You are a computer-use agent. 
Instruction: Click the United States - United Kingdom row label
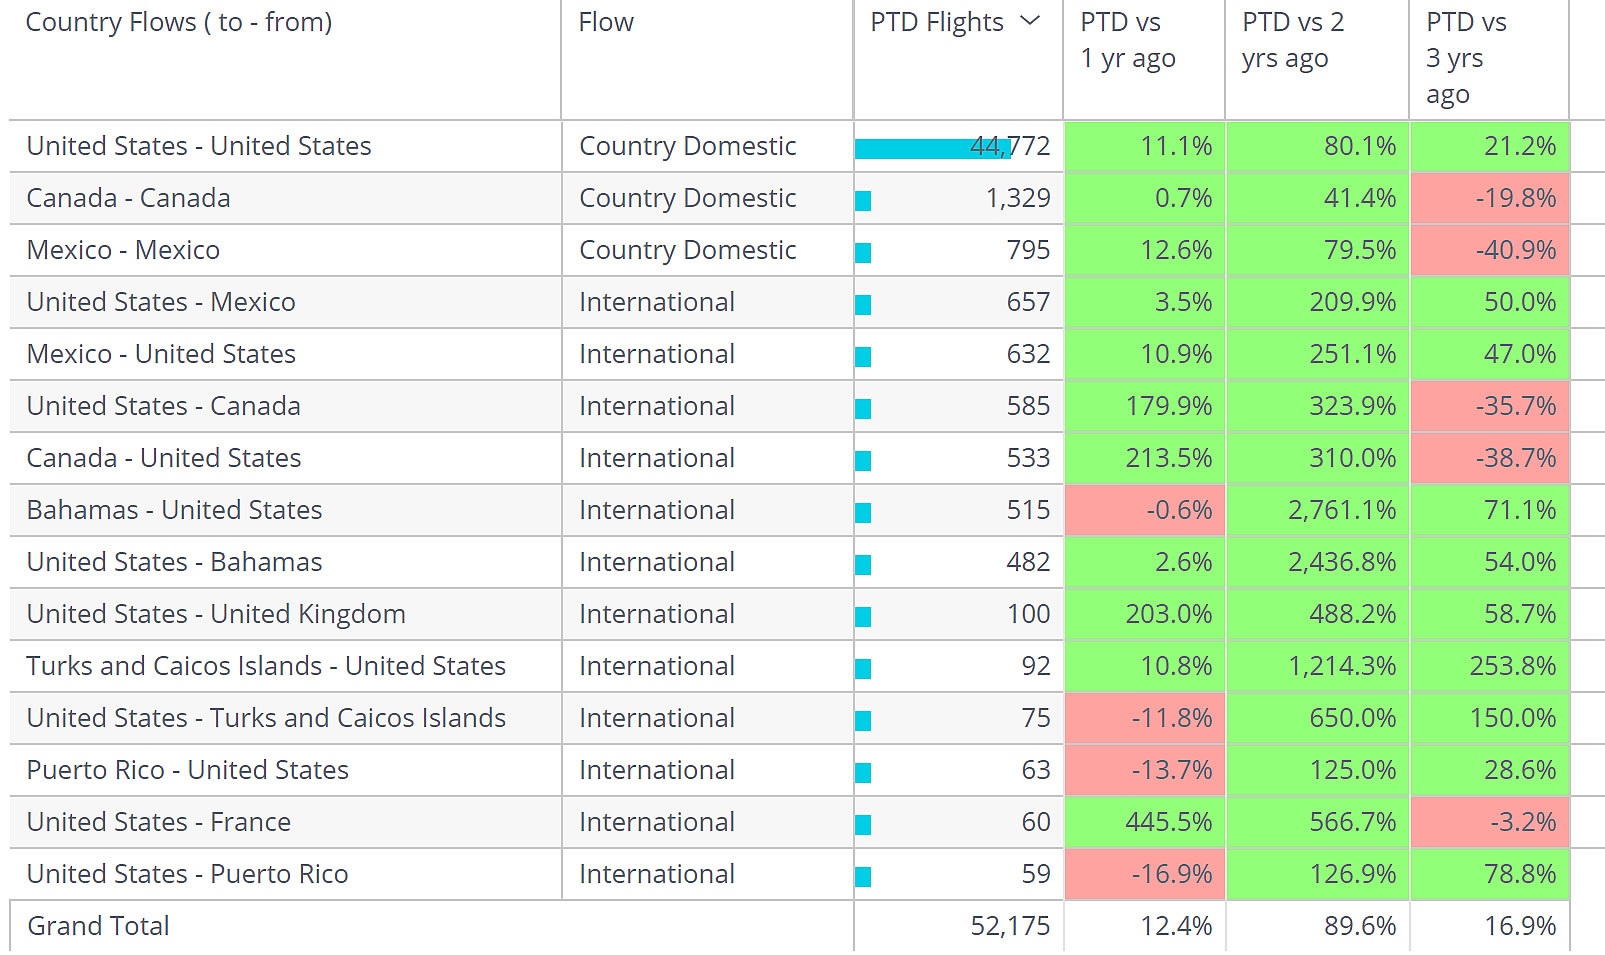click(x=216, y=614)
